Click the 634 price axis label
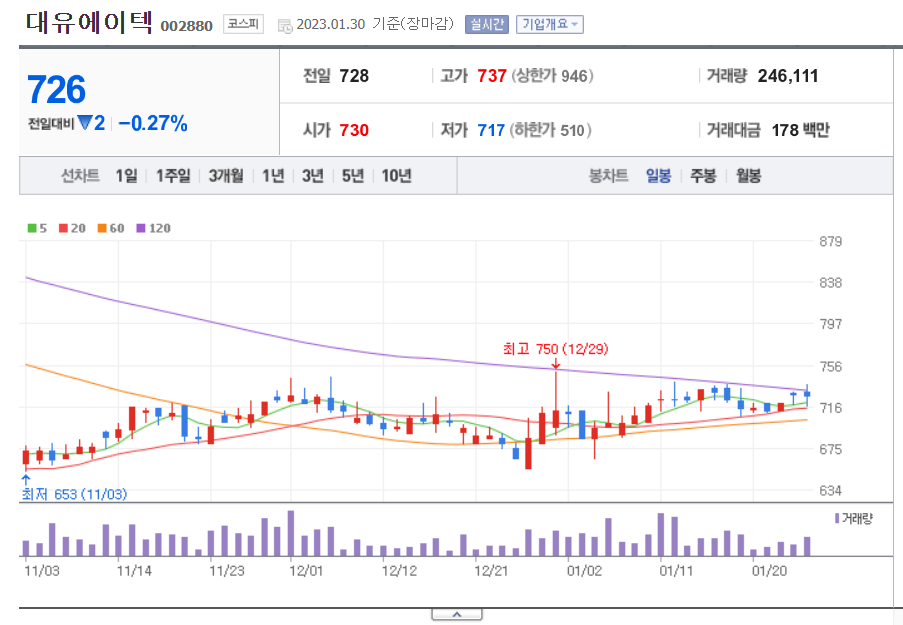Viewport: 903px width, 625px height. click(x=830, y=491)
